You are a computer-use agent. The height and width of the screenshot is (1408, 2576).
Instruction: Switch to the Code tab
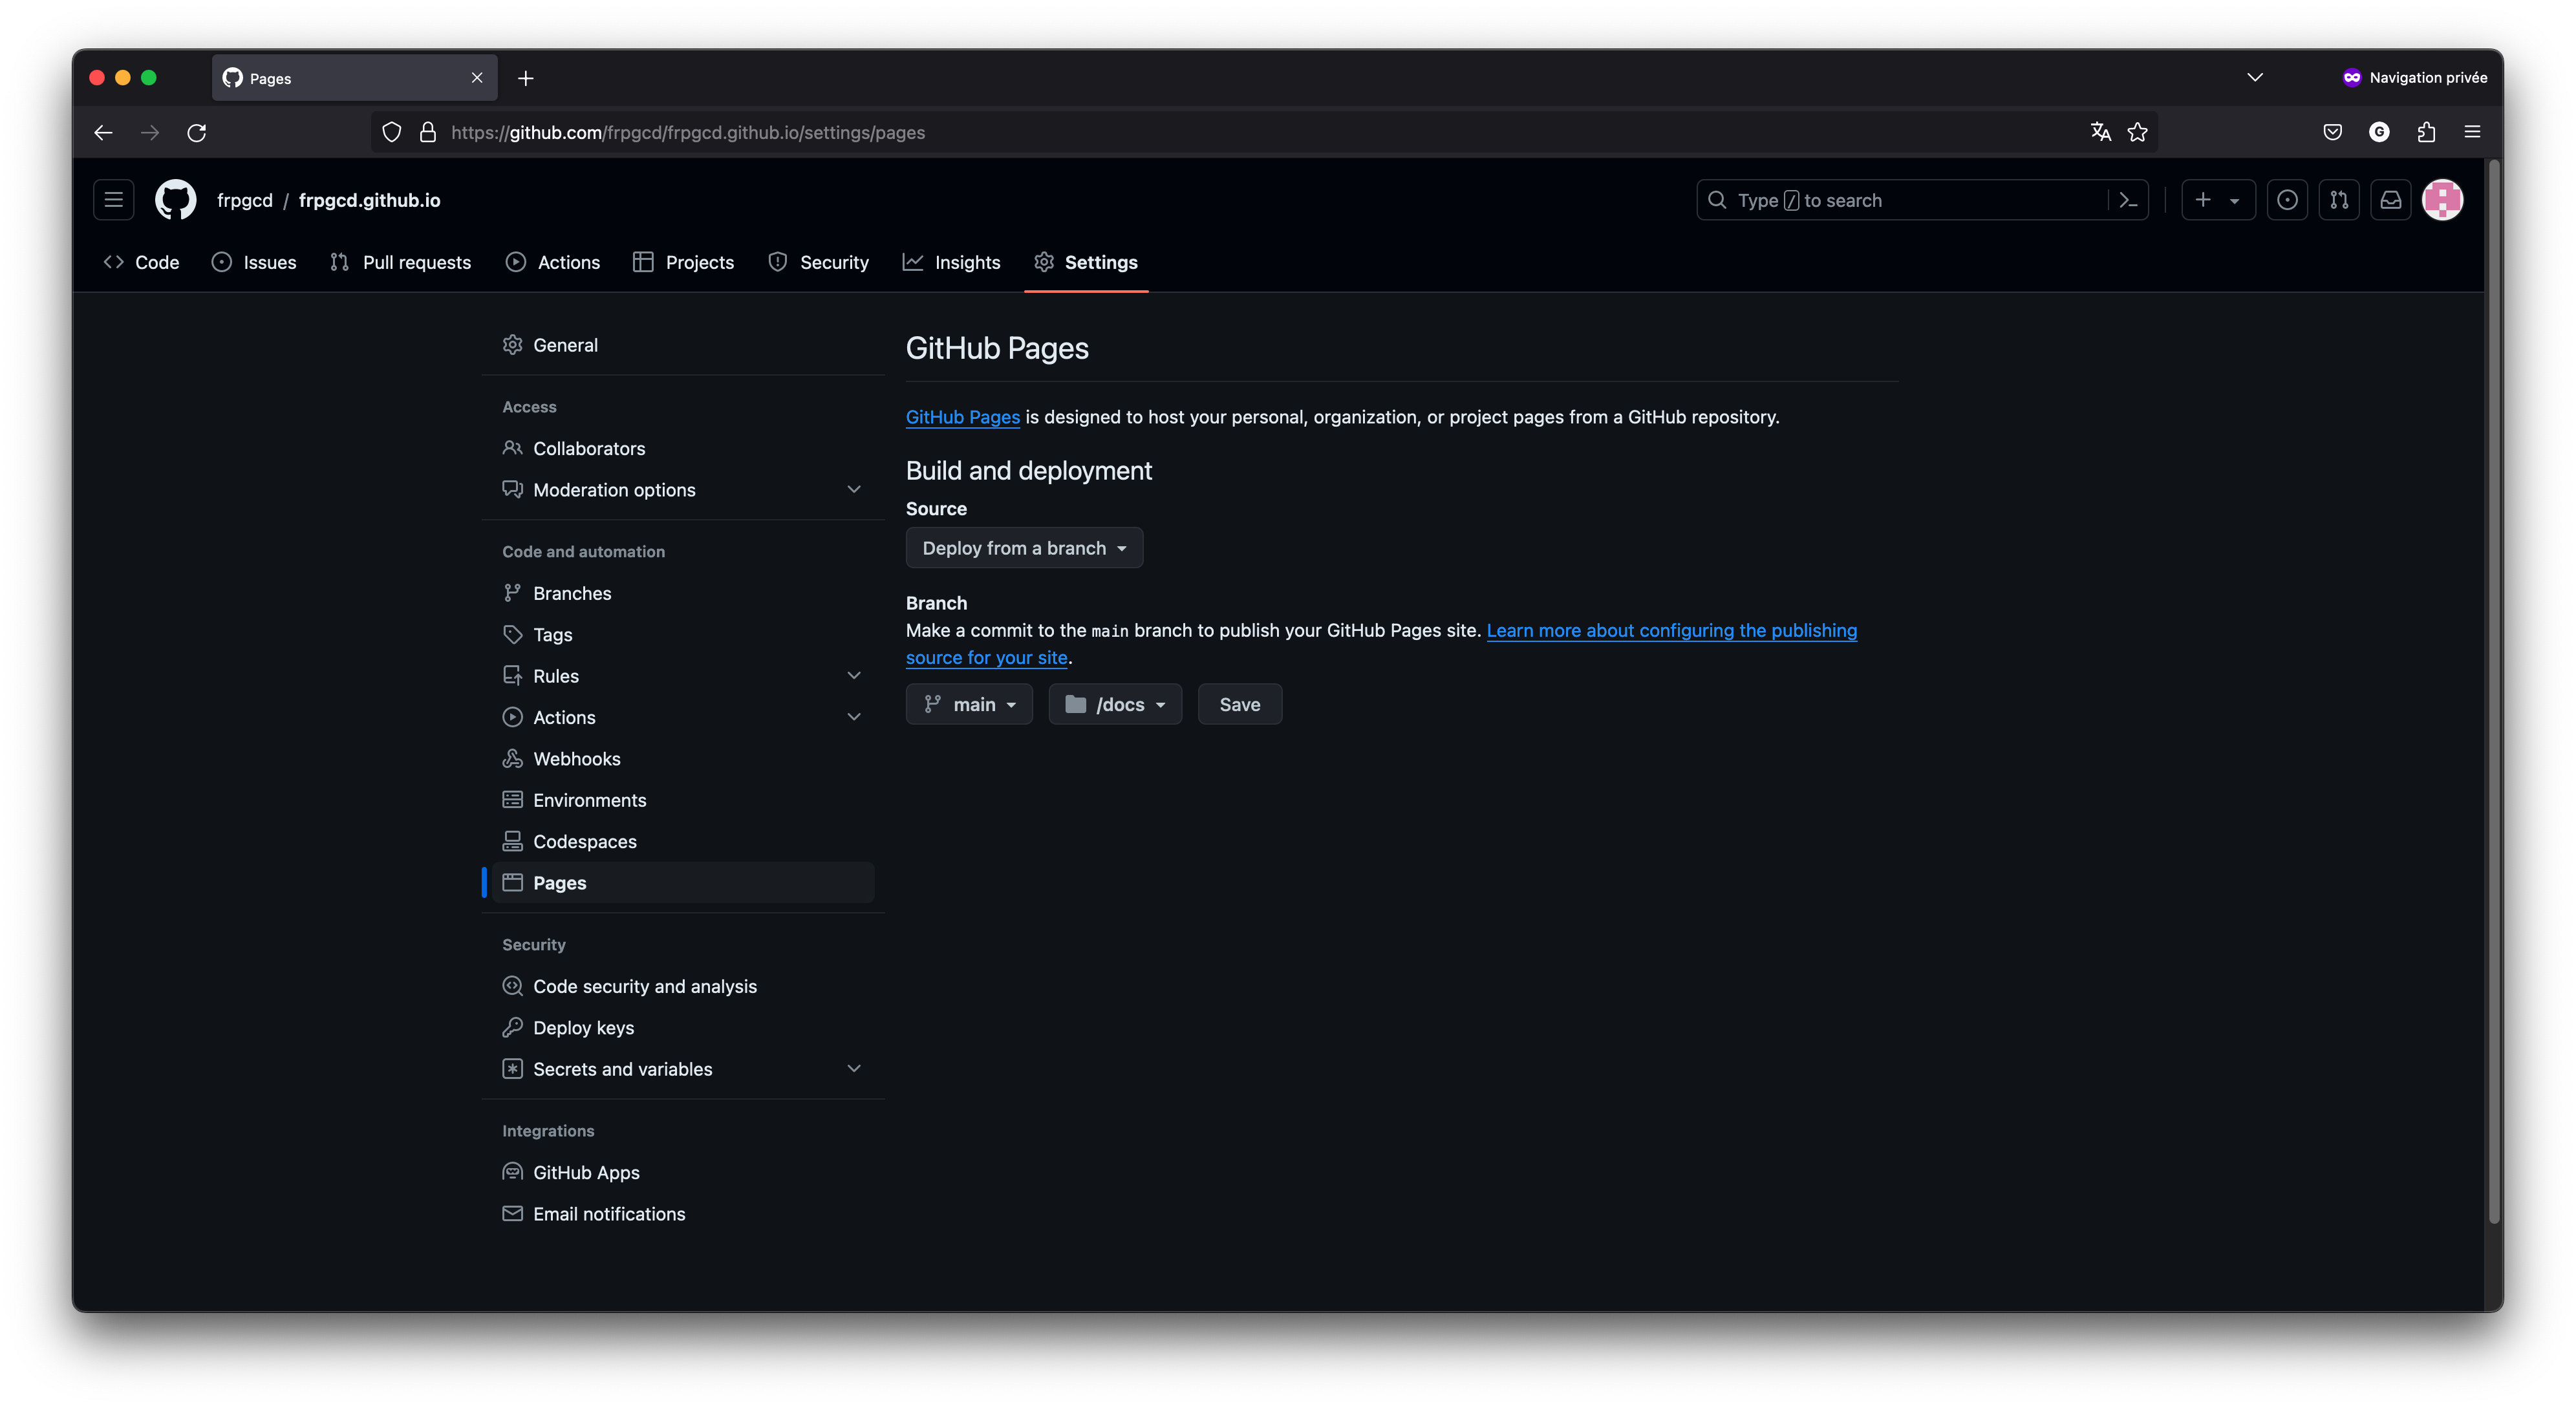point(142,262)
